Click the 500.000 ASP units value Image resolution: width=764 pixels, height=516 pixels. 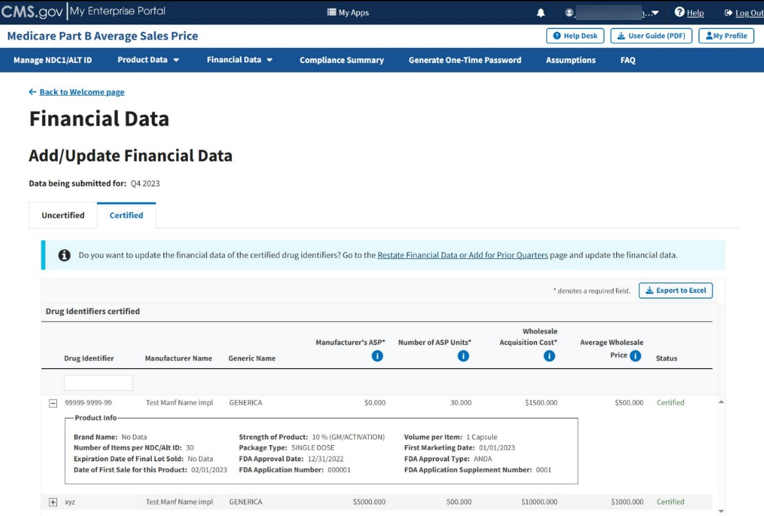point(459,502)
